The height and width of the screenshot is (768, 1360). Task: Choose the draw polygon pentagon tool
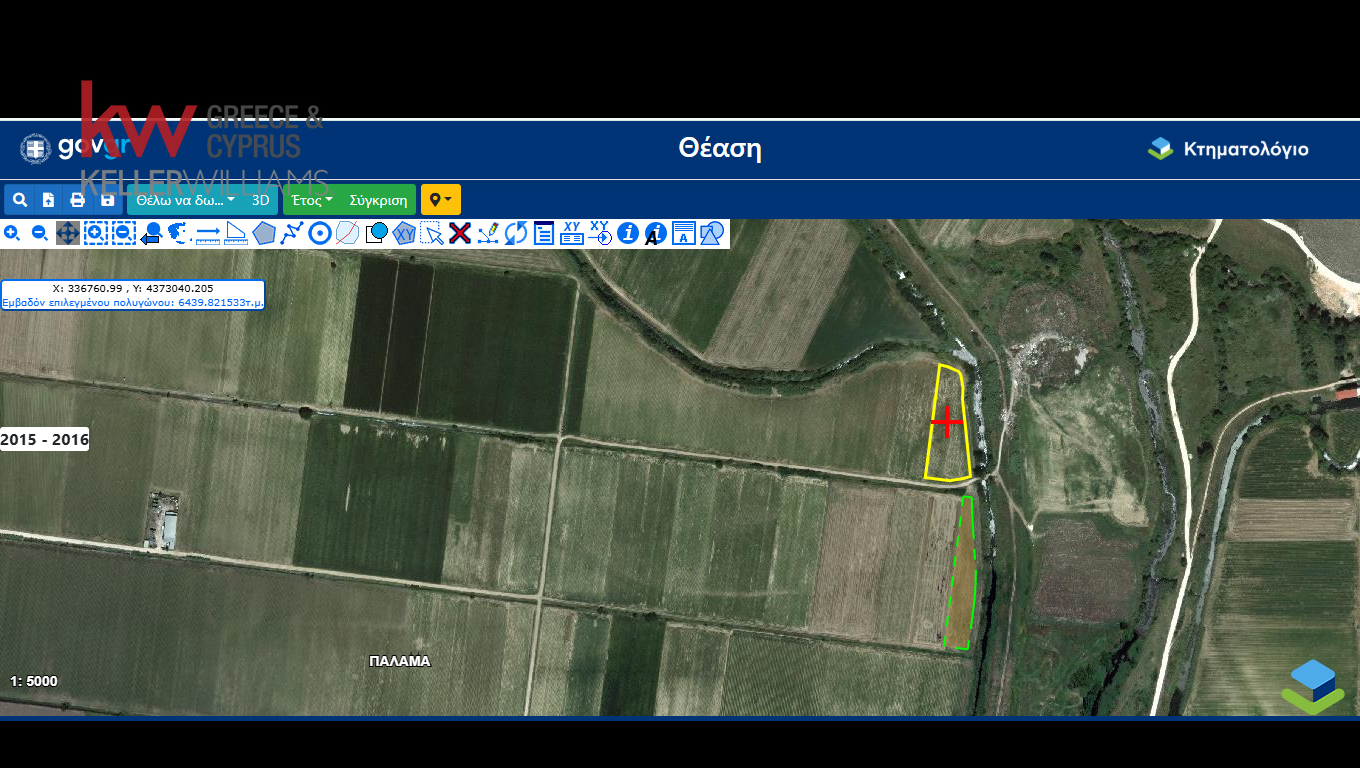coord(264,233)
